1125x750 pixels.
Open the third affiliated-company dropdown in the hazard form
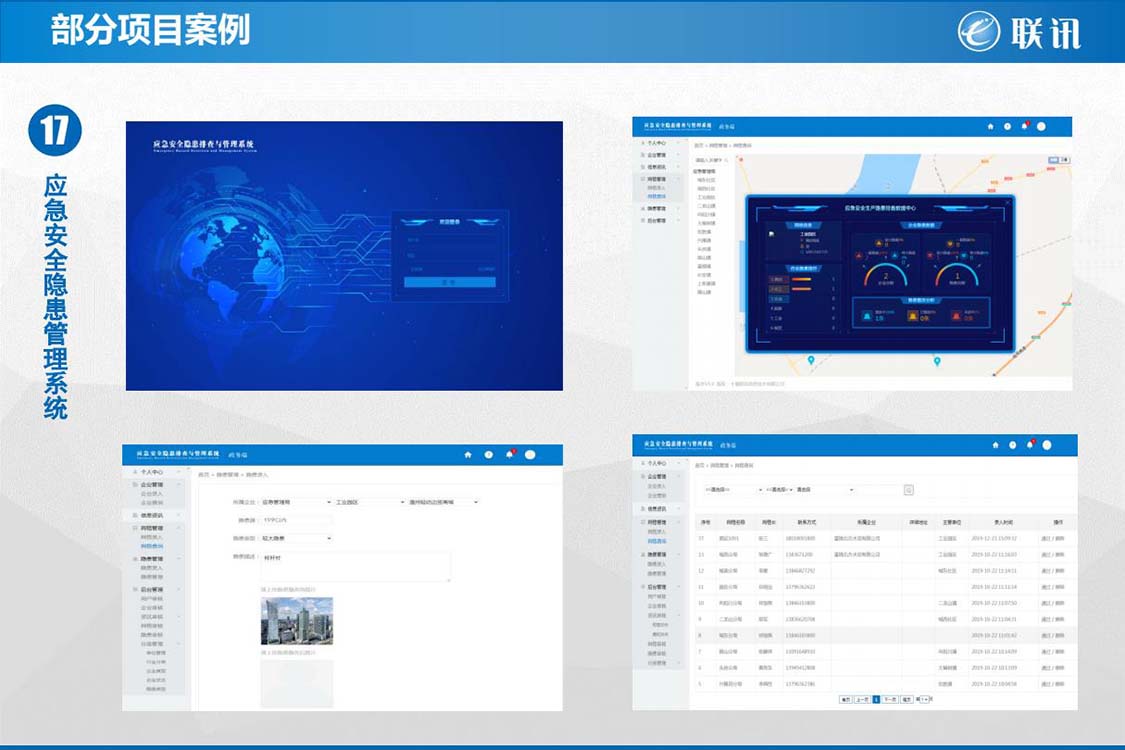(443, 502)
